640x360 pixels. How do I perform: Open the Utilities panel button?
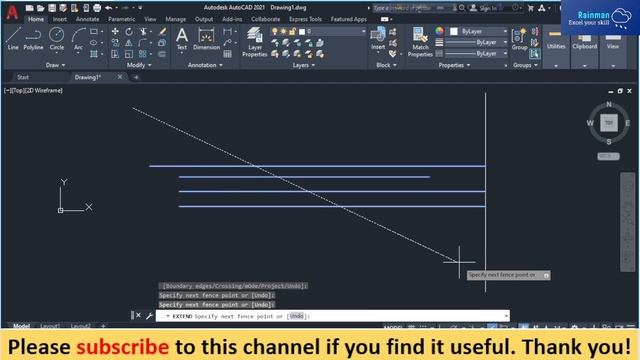(556, 46)
